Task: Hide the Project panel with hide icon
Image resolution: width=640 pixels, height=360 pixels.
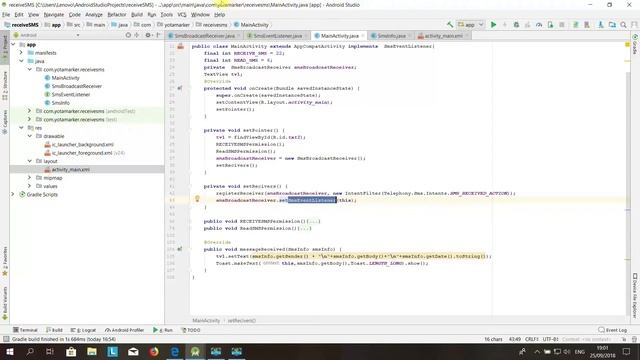Action: [x=158, y=36]
